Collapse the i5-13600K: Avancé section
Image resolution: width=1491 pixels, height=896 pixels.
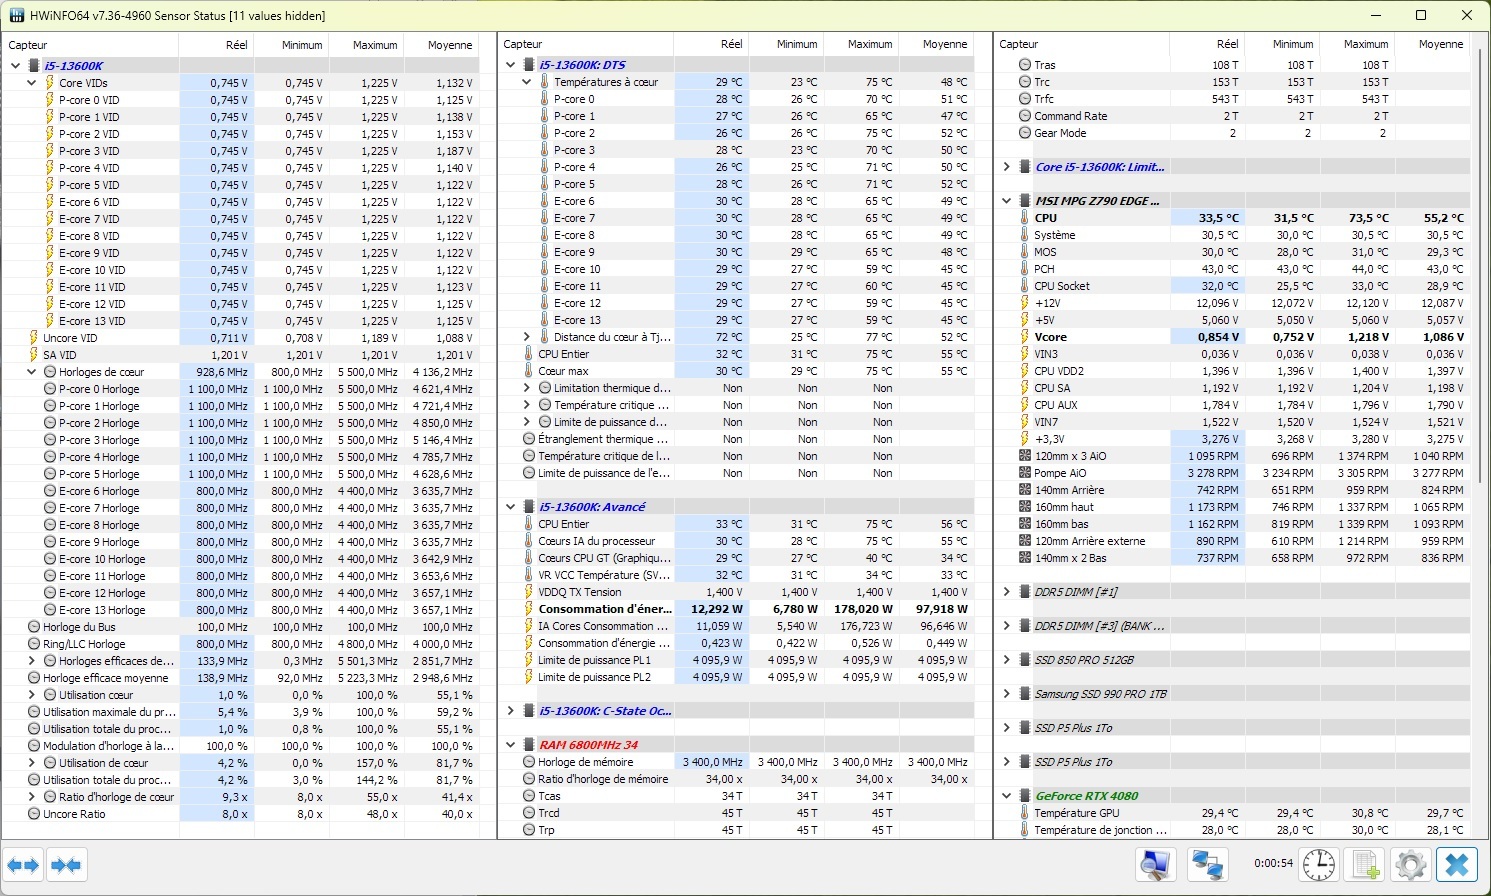510,507
